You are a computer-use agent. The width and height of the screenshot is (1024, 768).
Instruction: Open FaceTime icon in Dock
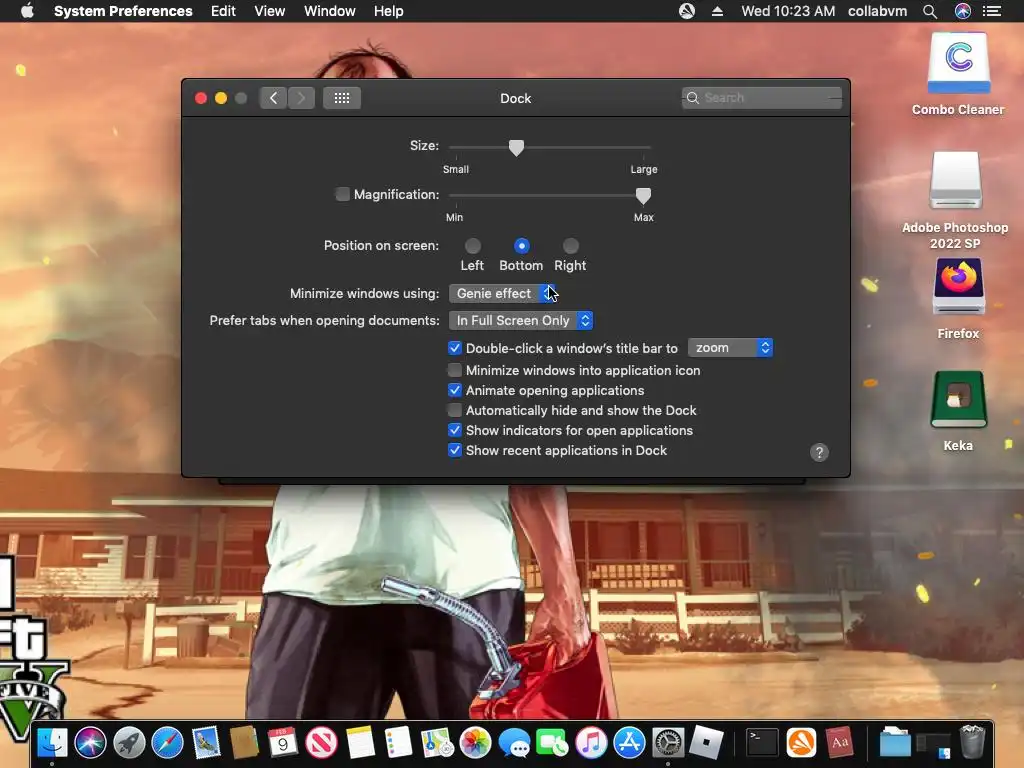tap(552, 743)
